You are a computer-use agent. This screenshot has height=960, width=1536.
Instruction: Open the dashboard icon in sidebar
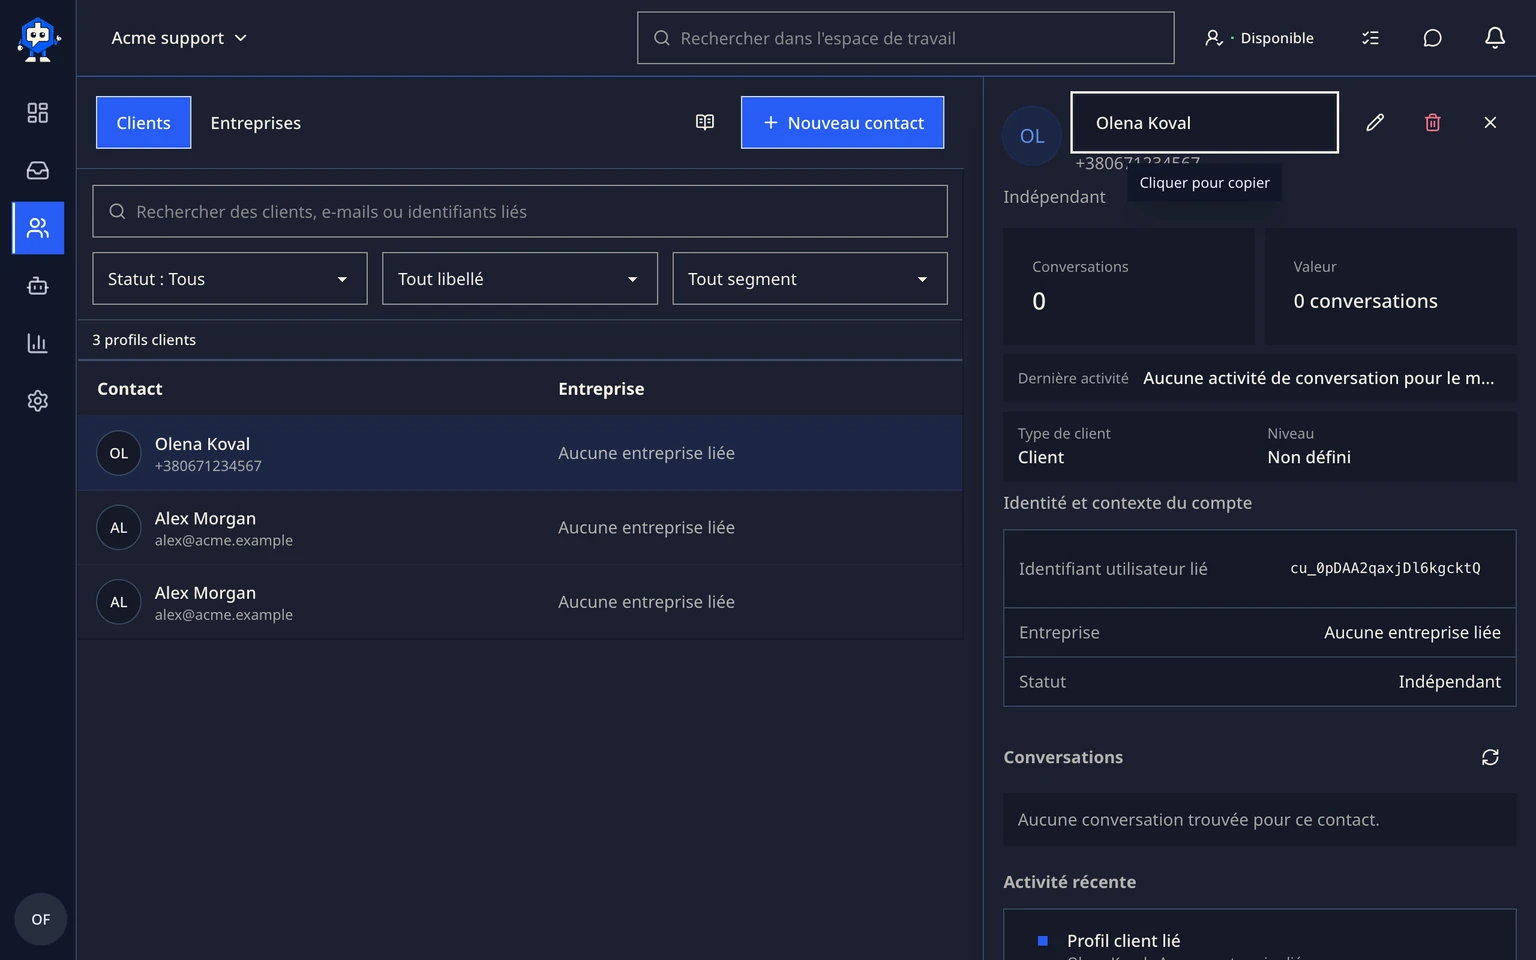[x=38, y=113]
